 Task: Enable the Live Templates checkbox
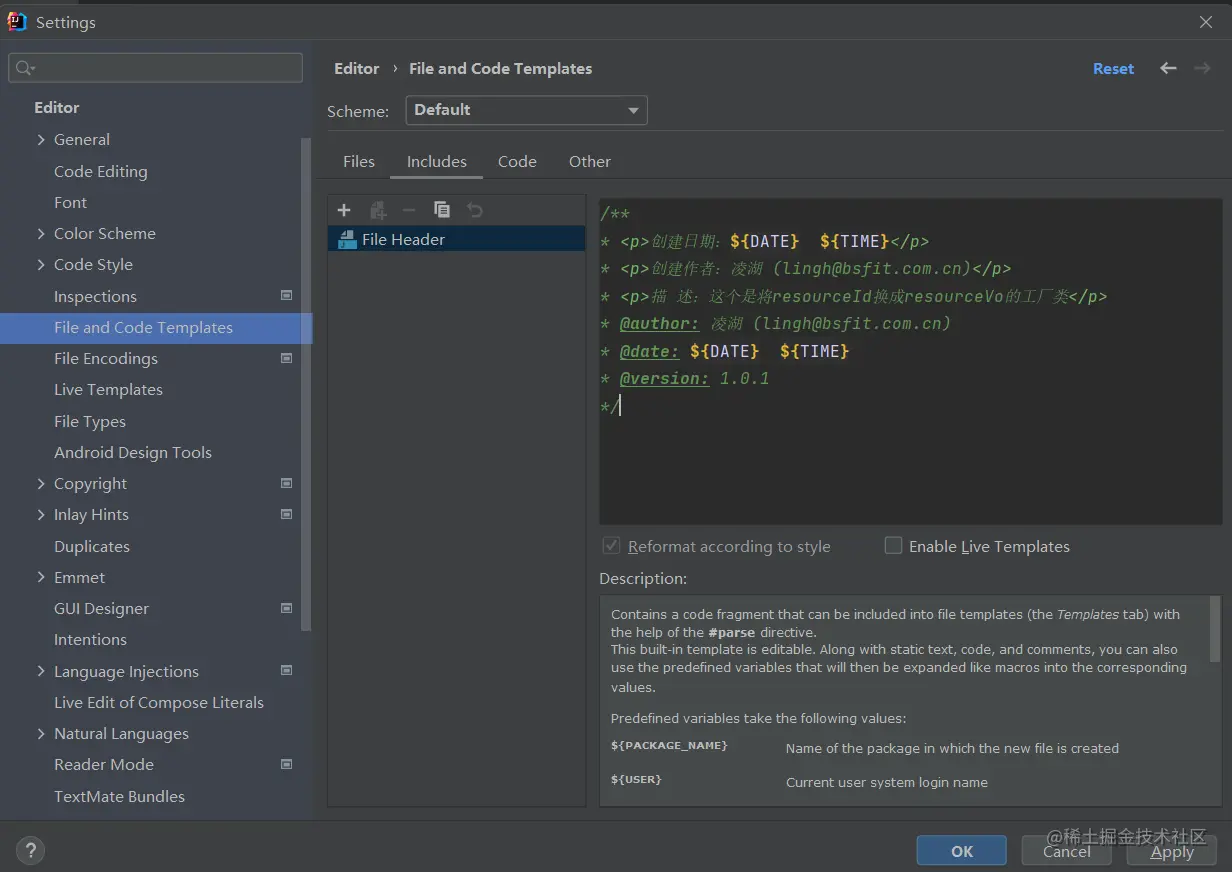point(894,546)
